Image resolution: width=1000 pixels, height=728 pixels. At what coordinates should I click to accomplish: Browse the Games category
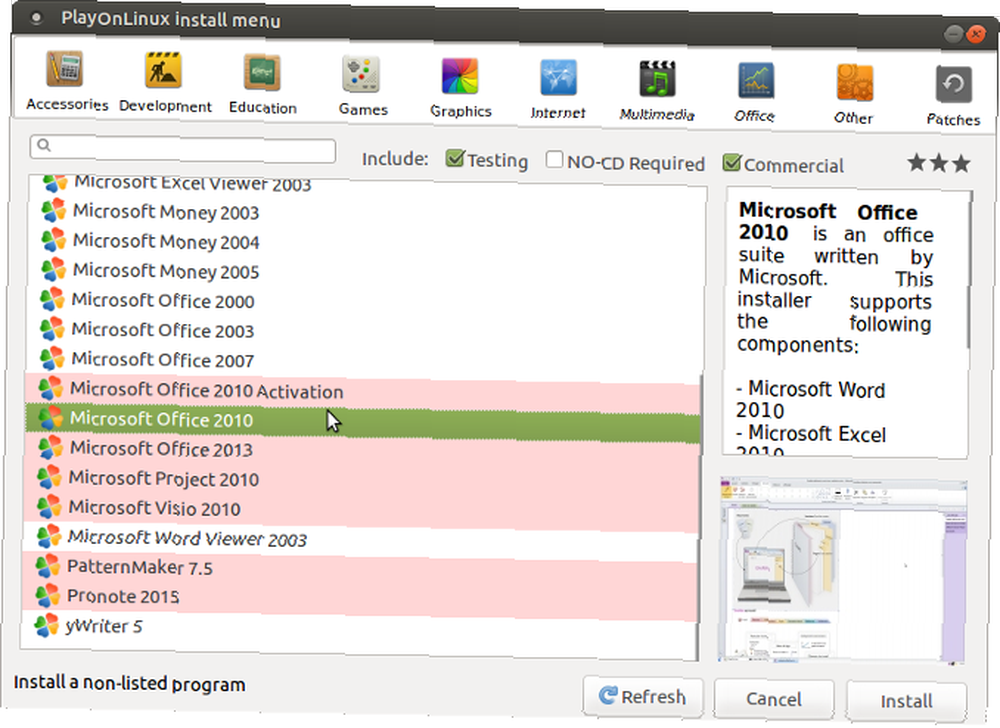[x=362, y=87]
